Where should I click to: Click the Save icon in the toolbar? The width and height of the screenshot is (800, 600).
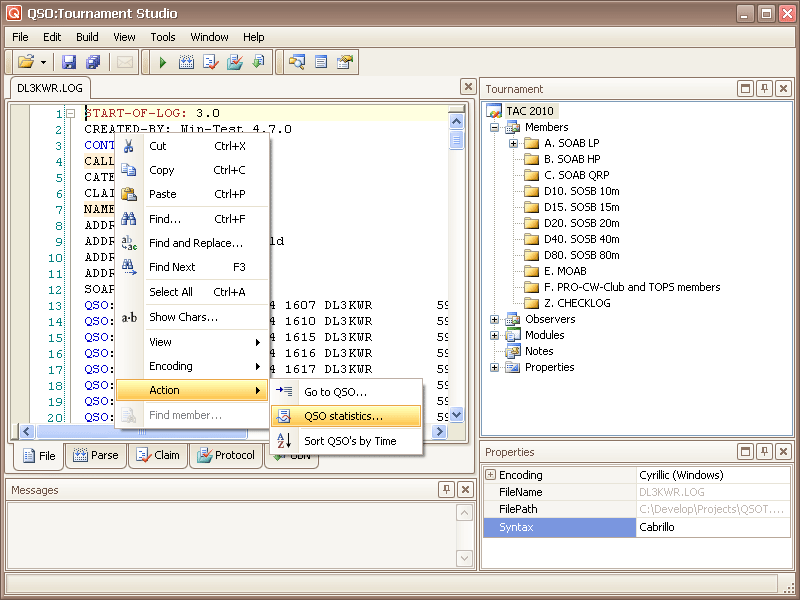[69, 62]
